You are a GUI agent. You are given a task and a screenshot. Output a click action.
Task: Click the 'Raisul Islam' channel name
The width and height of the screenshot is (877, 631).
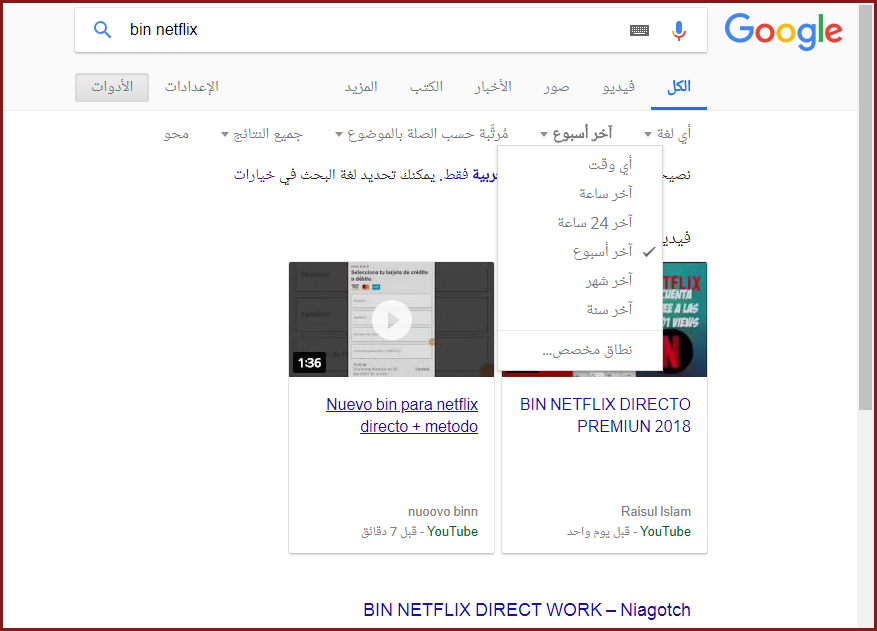pos(656,511)
